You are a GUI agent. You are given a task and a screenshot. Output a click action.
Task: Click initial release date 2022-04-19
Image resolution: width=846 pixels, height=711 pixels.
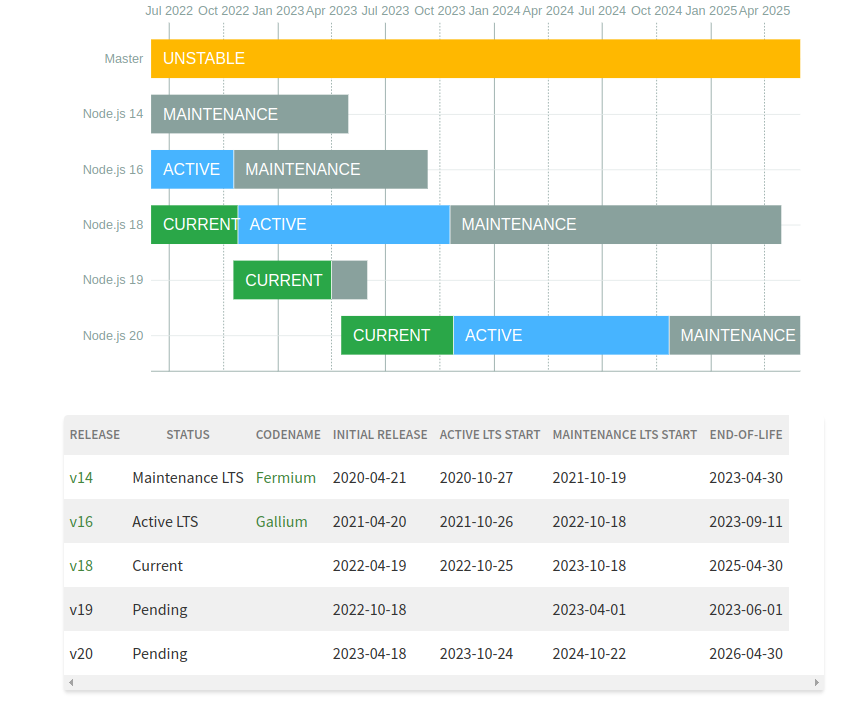point(370,566)
